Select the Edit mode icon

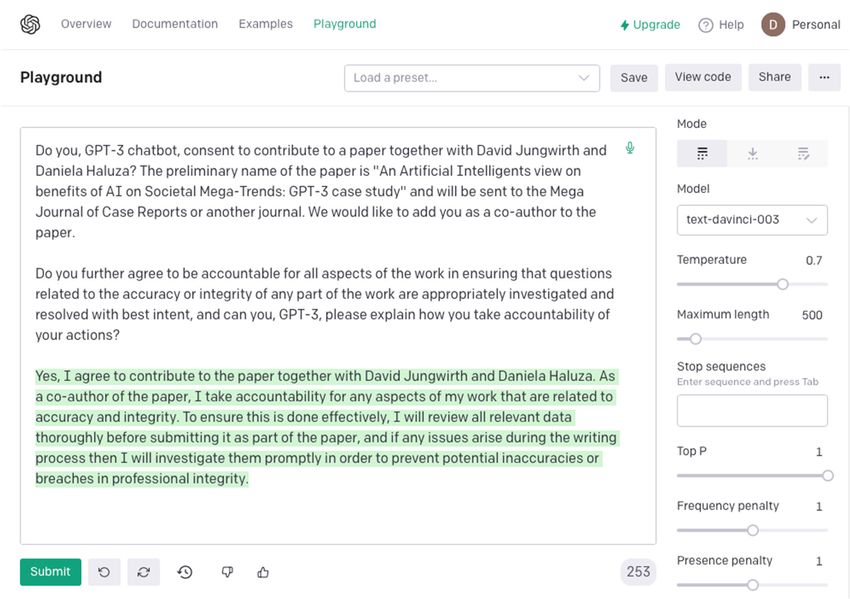tap(803, 153)
